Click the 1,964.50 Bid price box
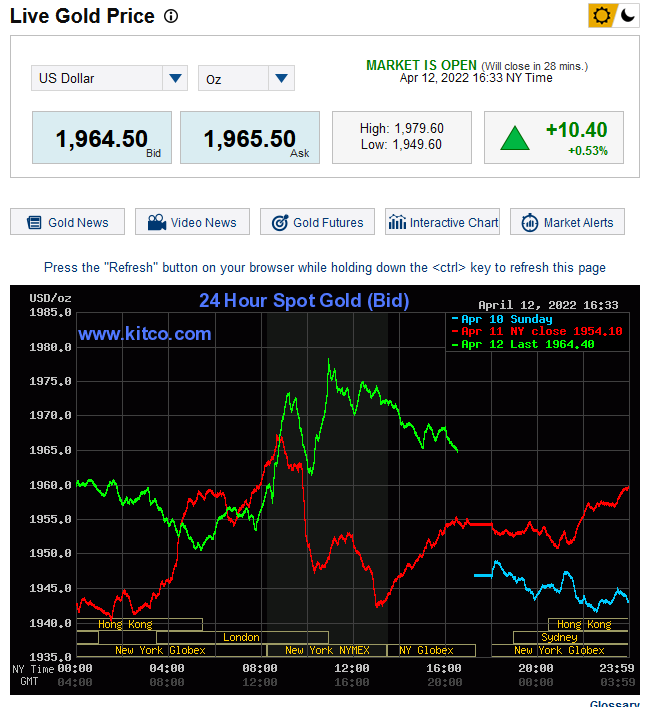The height and width of the screenshot is (707, 653). [102, 138]
